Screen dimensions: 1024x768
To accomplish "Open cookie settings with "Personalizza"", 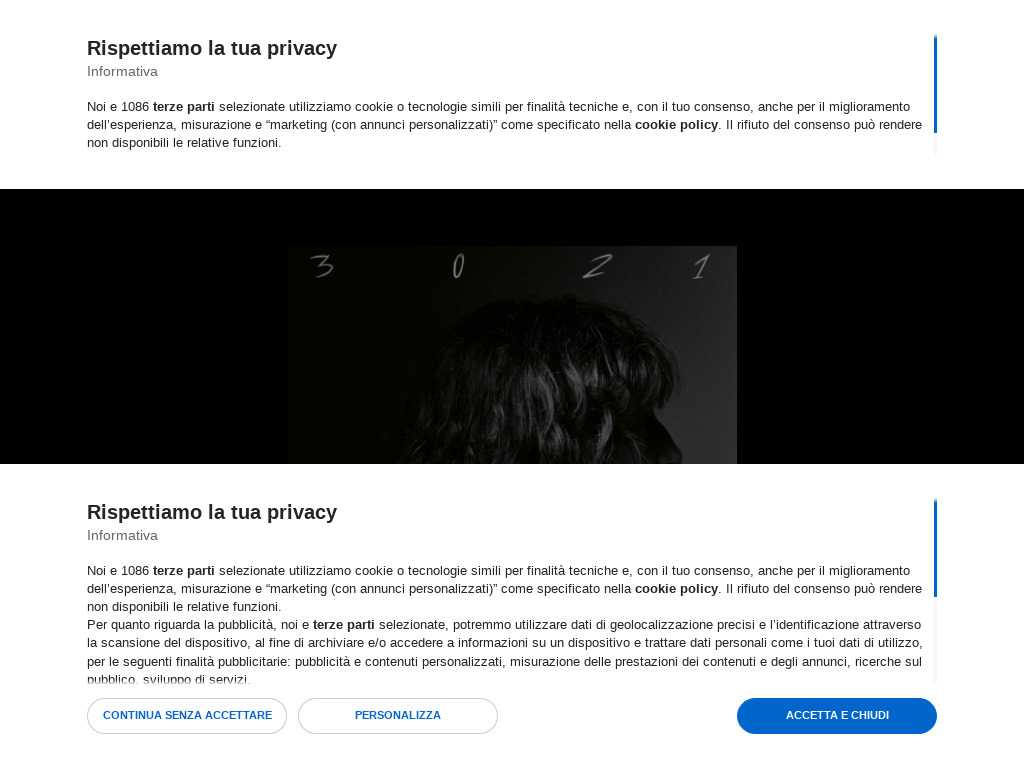I will [397, 716].
